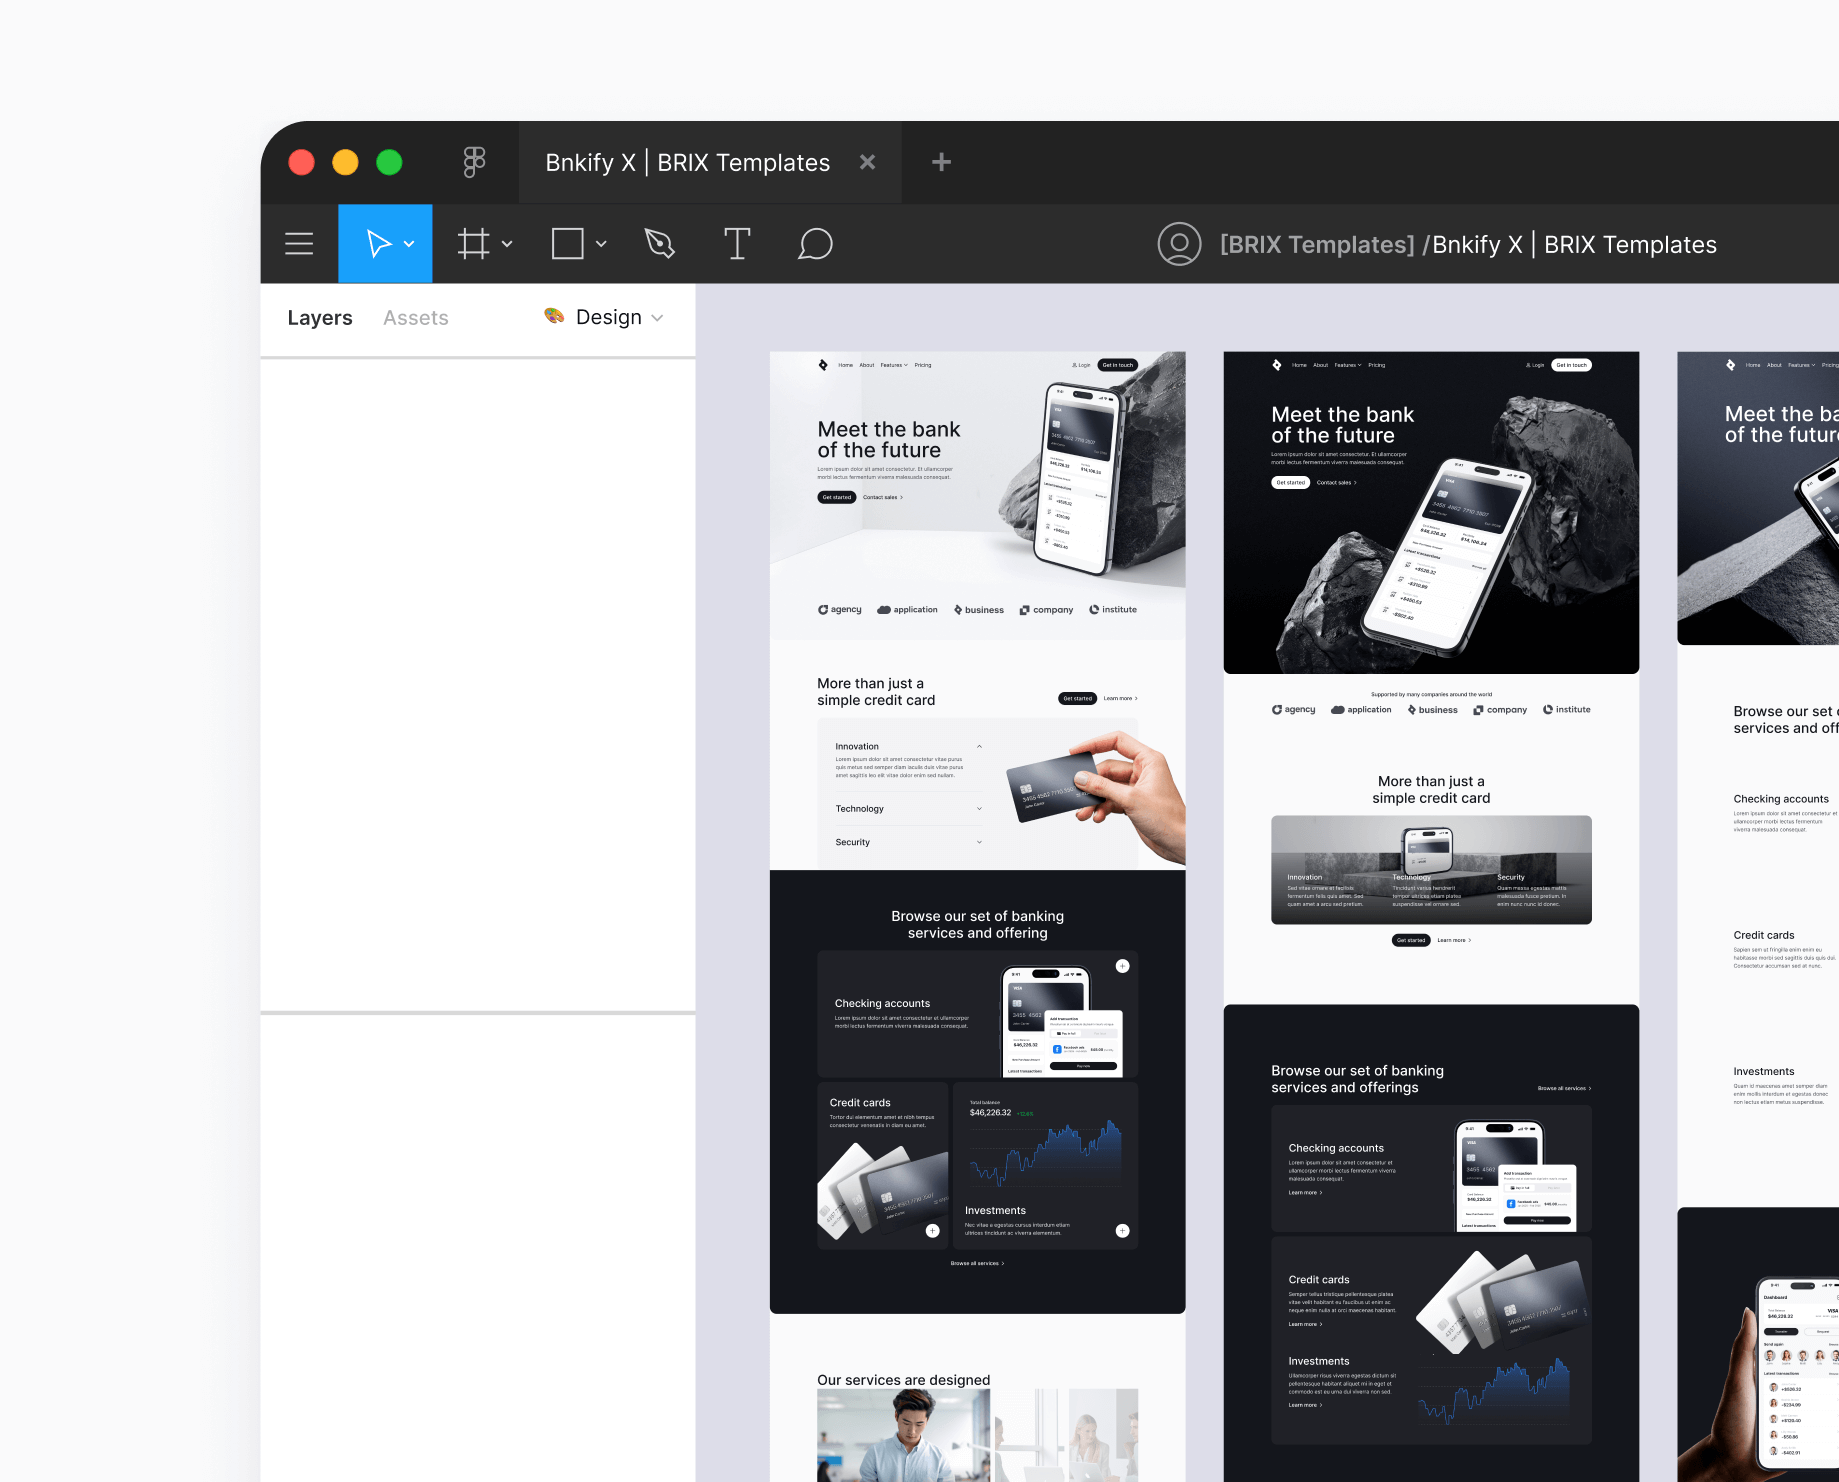
Task: Select the Text tool
Action: coord(737,243)
